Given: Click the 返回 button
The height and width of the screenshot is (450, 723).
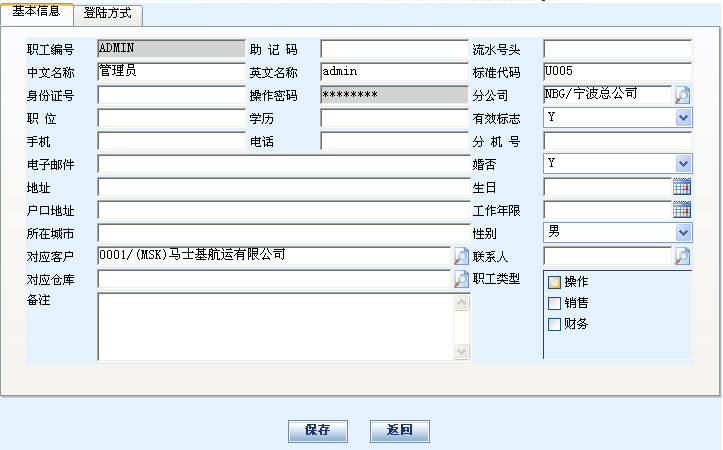Looking at the screenshot, I should coord(399,431).
